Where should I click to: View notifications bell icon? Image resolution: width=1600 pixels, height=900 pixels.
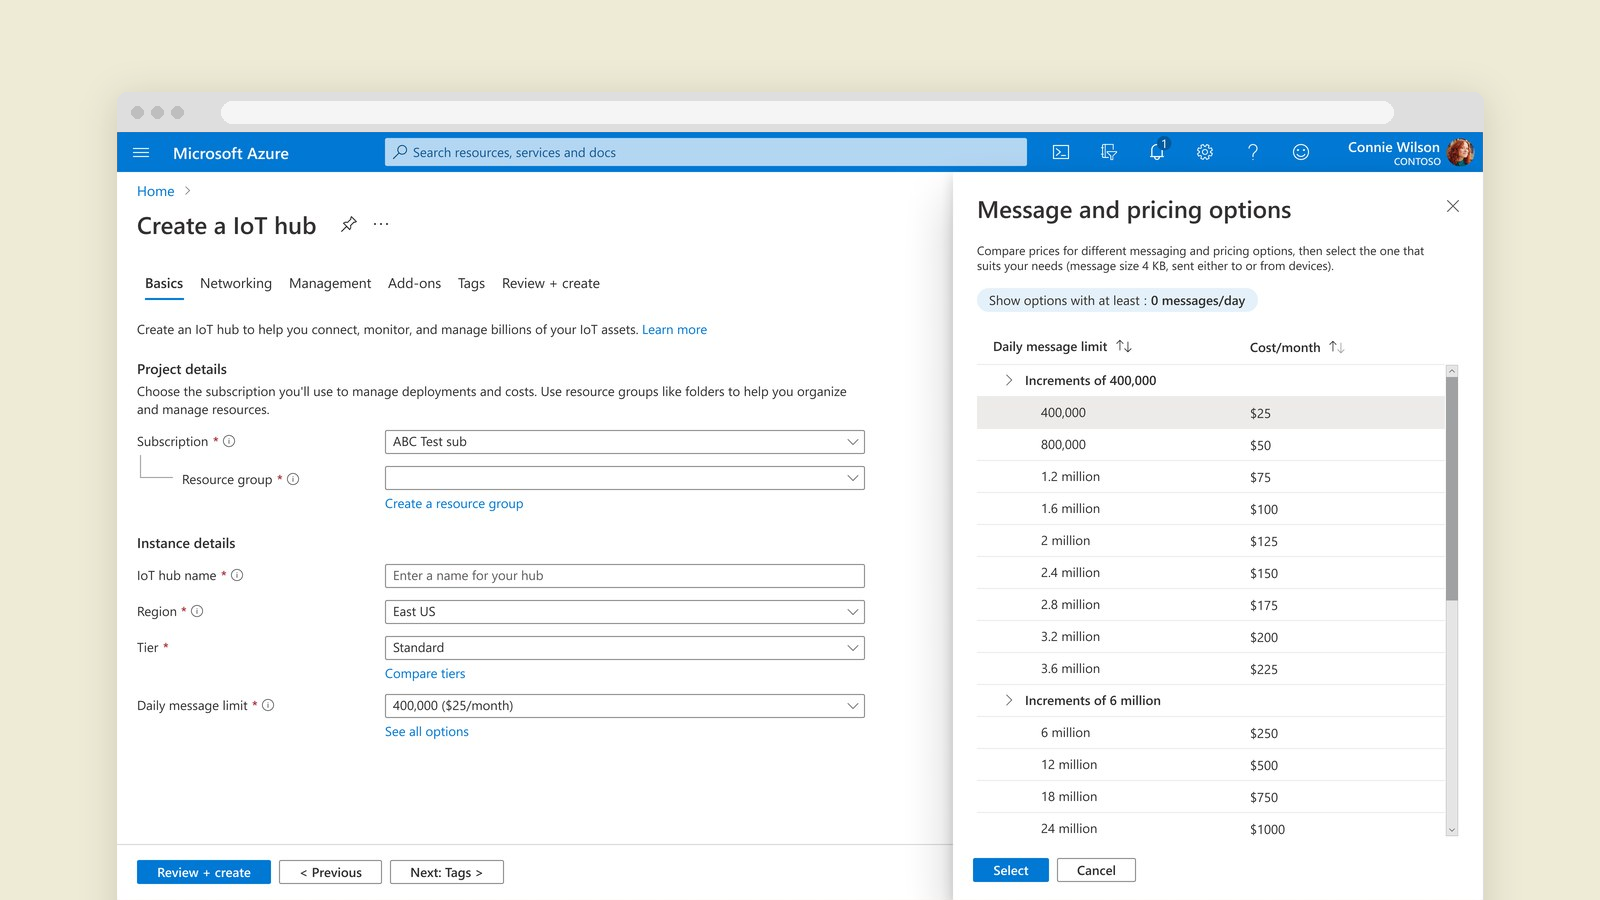1157,151
